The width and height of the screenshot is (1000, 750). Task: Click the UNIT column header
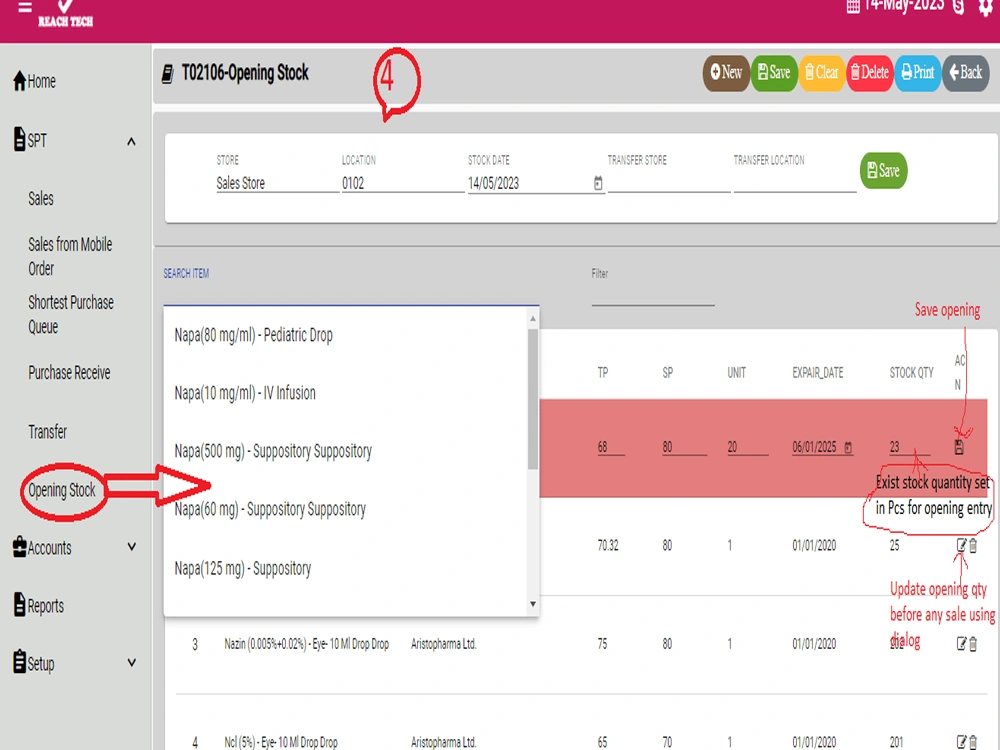[x=737, y=372]
